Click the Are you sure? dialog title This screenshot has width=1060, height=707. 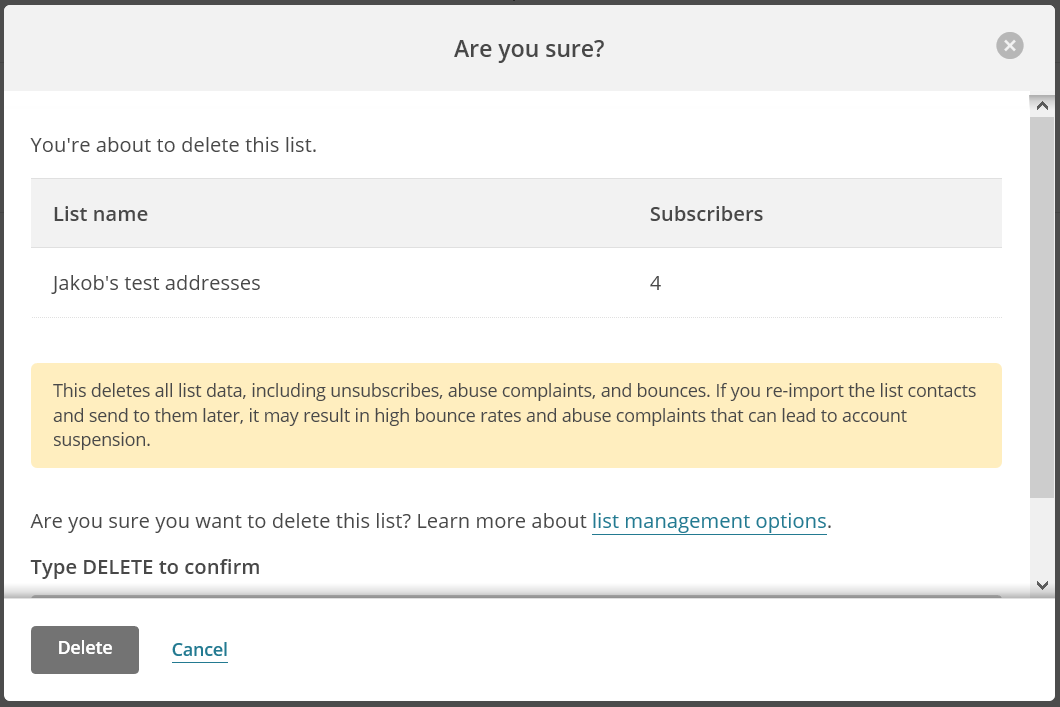click(529, 48)
